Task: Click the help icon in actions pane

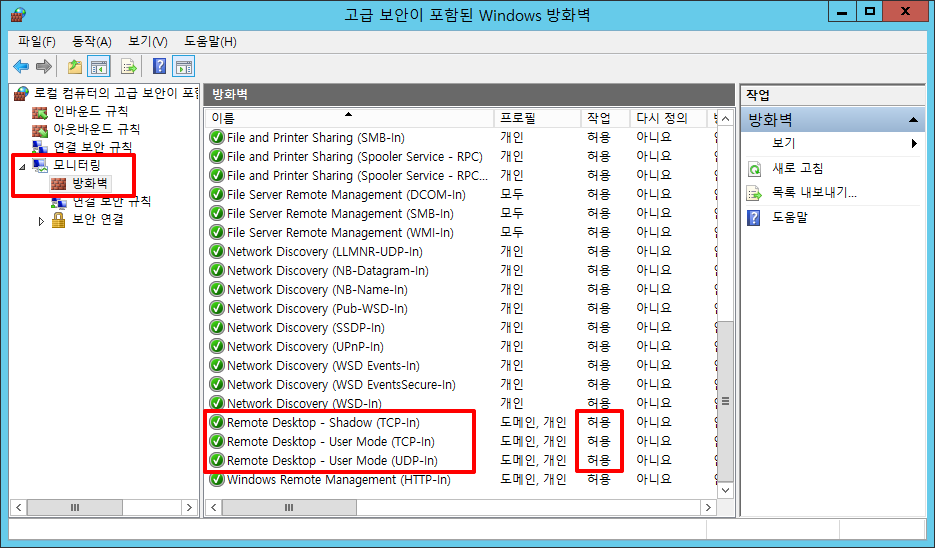Action: (x=754, y=218)
